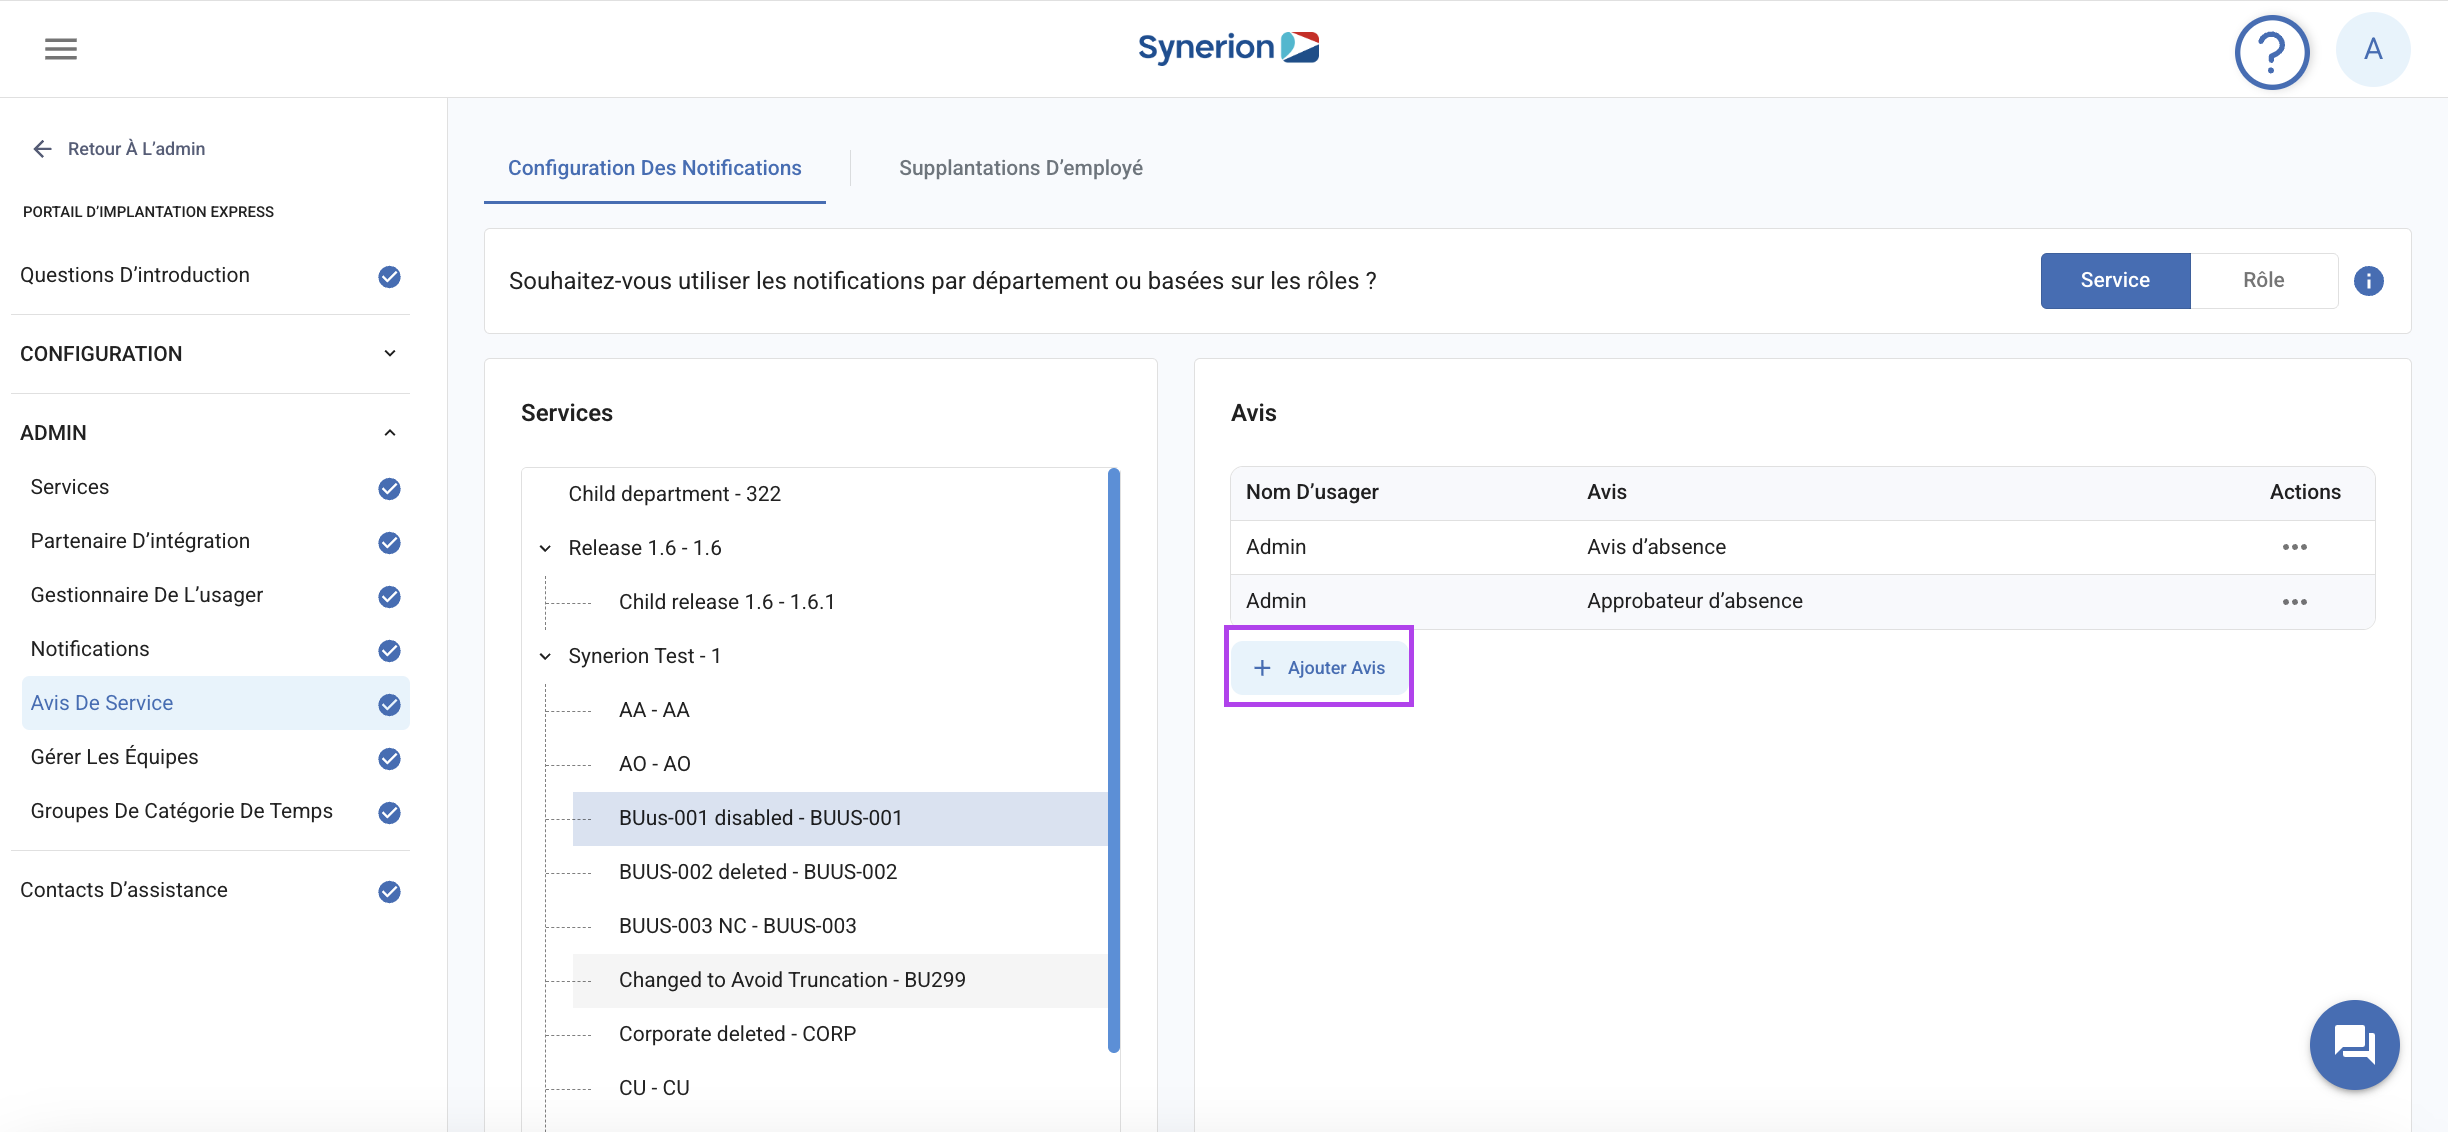Click checkmark next to Partenaire D'intégration
This screenshot has height=1132, width=2448.
click(x=389, y=542)
